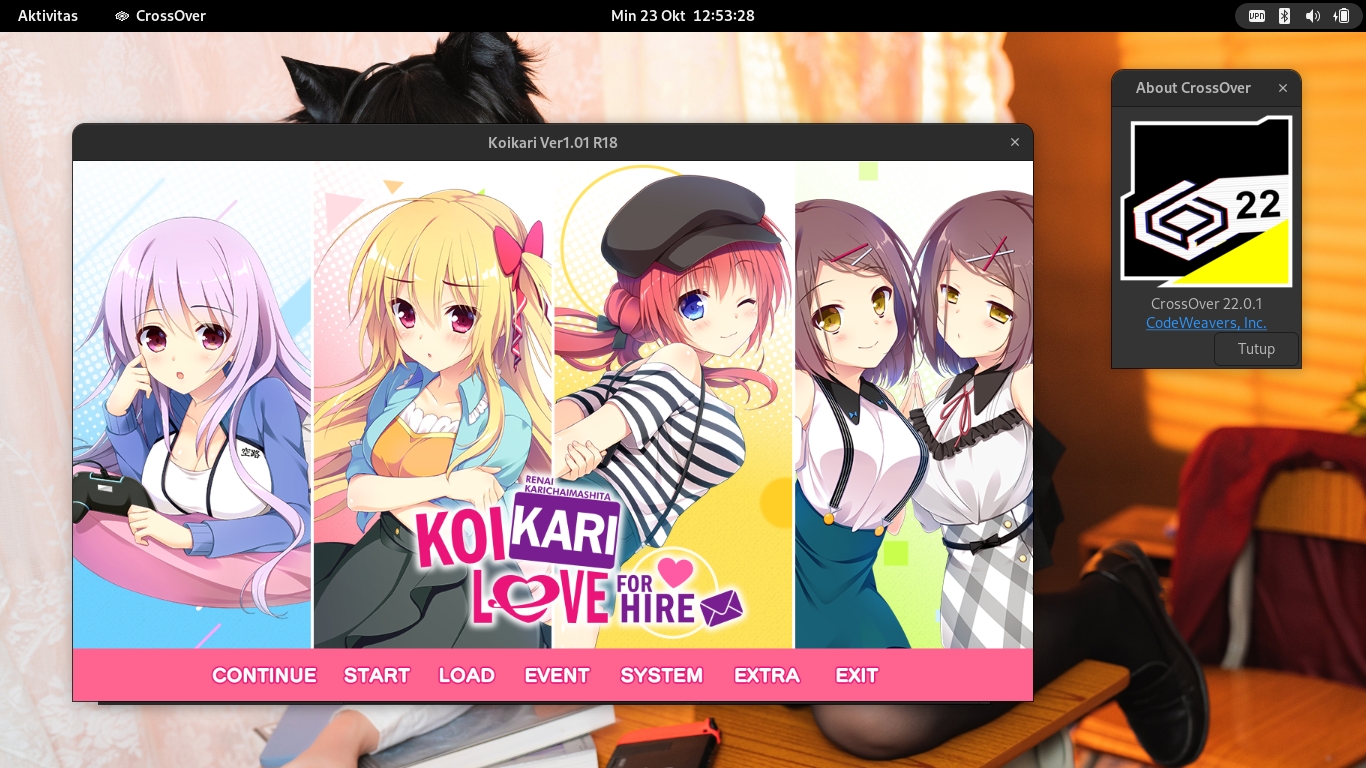Click CONTINUE in the game menu

[264, 675]
